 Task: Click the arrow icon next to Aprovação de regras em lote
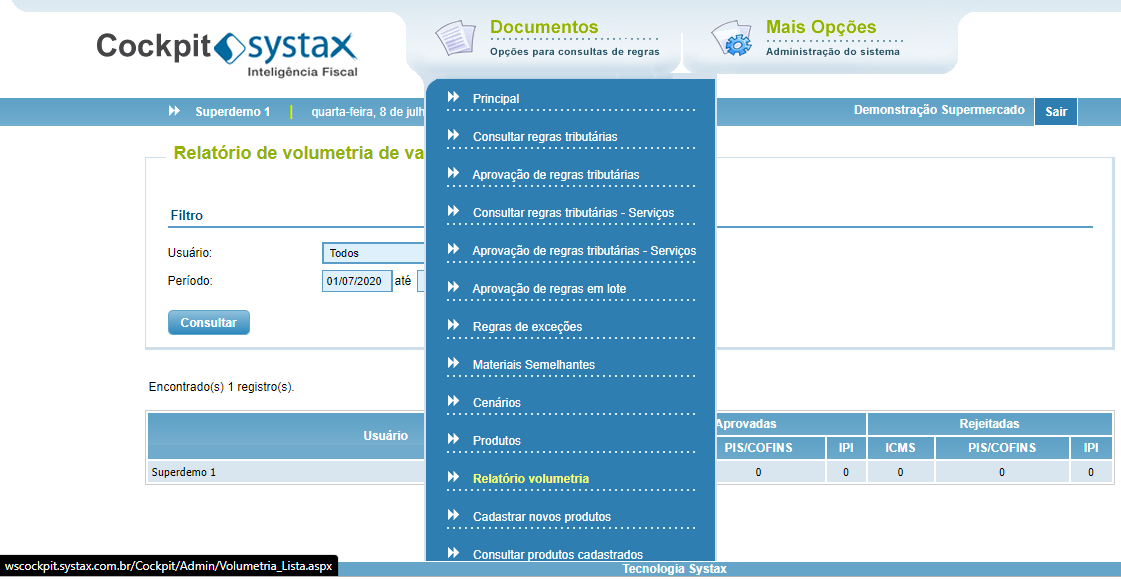tap(453, 287)
